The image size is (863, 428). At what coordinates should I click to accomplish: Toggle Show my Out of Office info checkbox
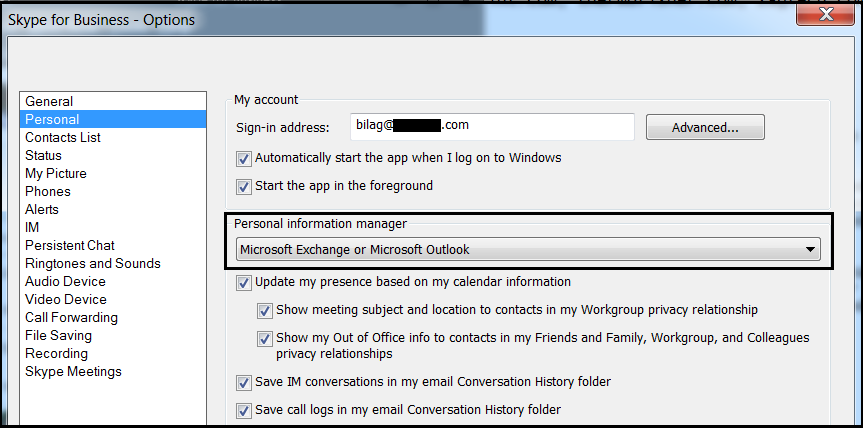click(x=265, y=338)
